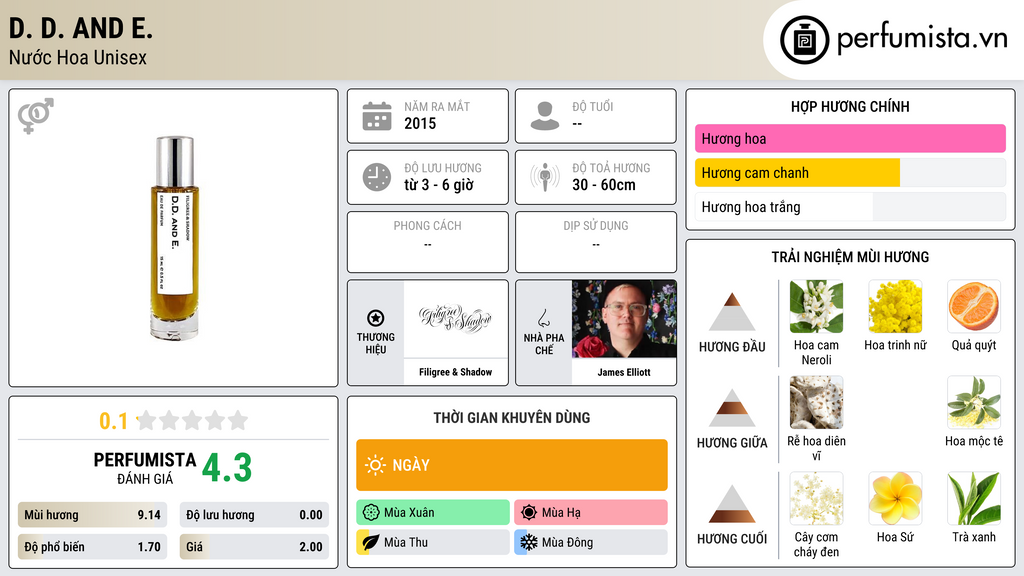Click the yellow Hương cam chanh accord bar

coord(850,173)
